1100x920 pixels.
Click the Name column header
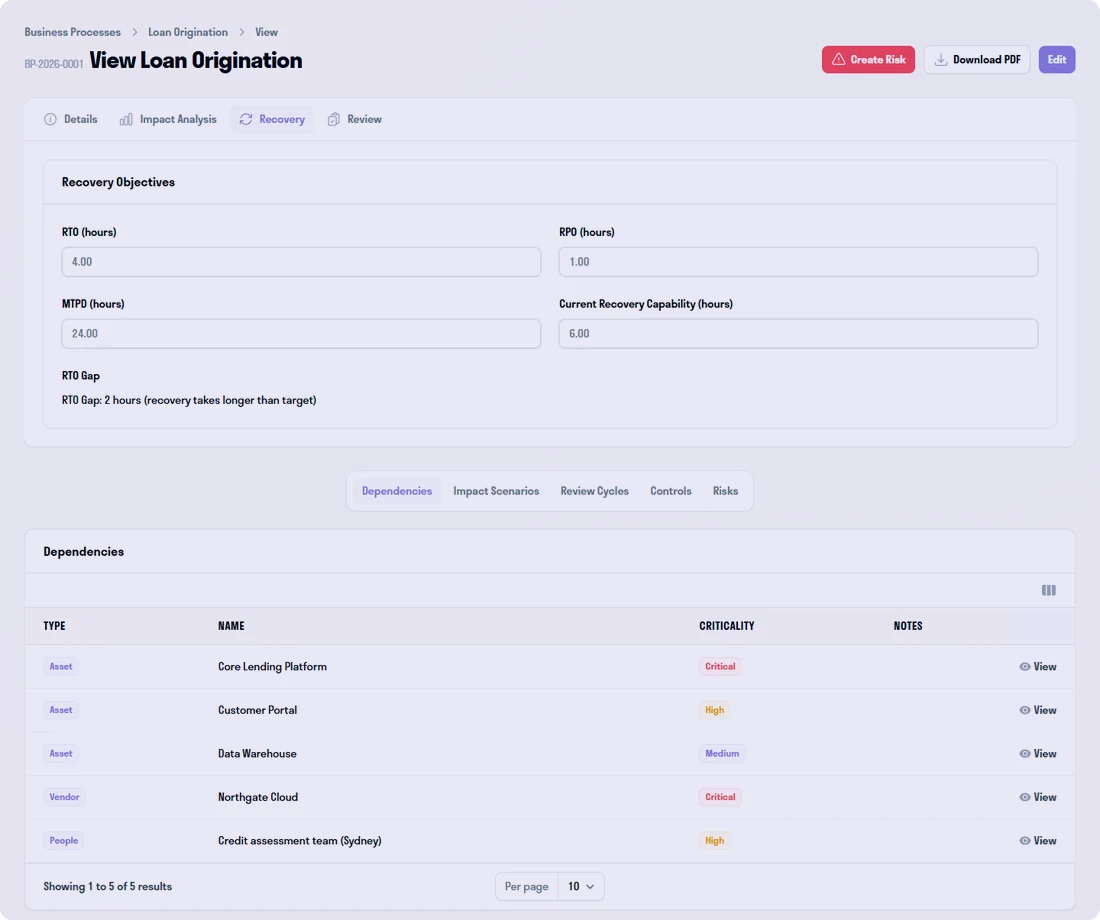(x=231, y=626)
